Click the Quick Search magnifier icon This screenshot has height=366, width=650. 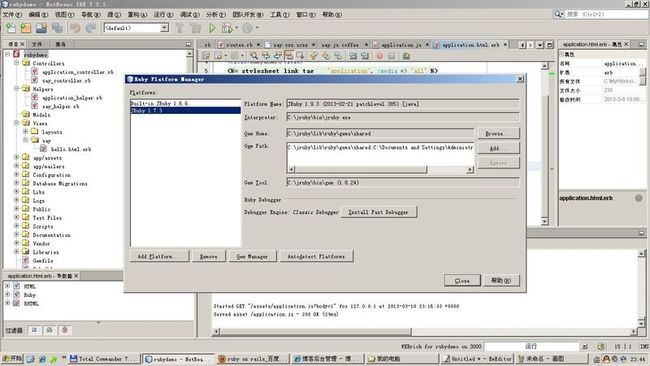point(558,14)
